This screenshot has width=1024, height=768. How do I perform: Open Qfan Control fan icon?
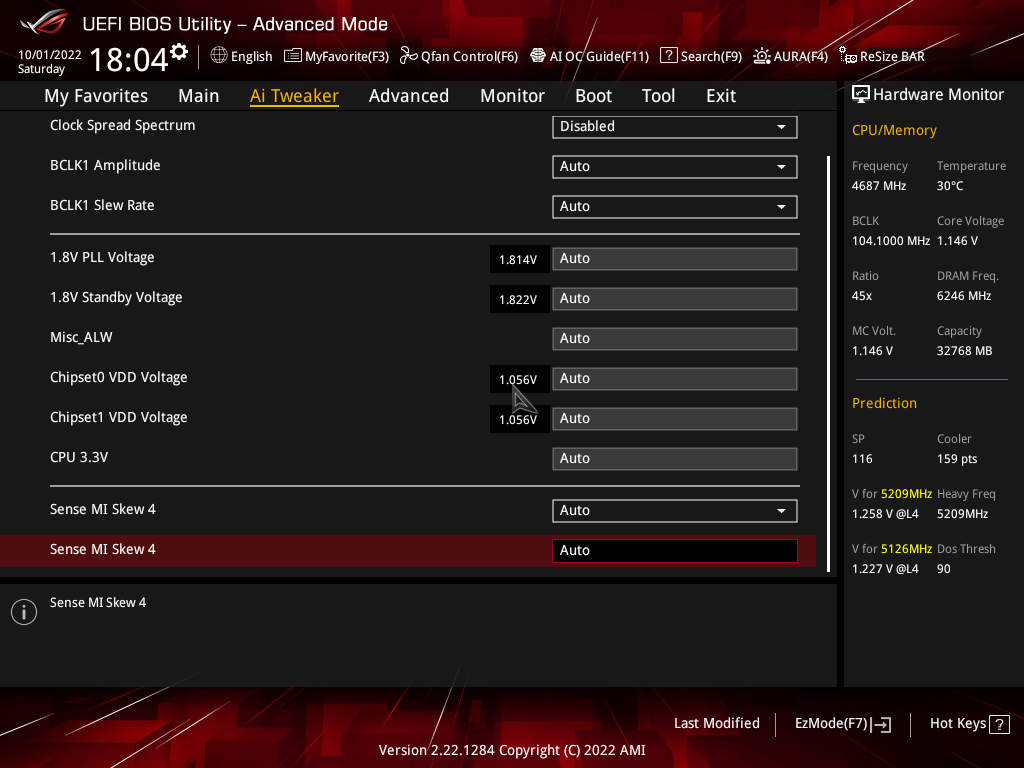click(x=408, y=56)
